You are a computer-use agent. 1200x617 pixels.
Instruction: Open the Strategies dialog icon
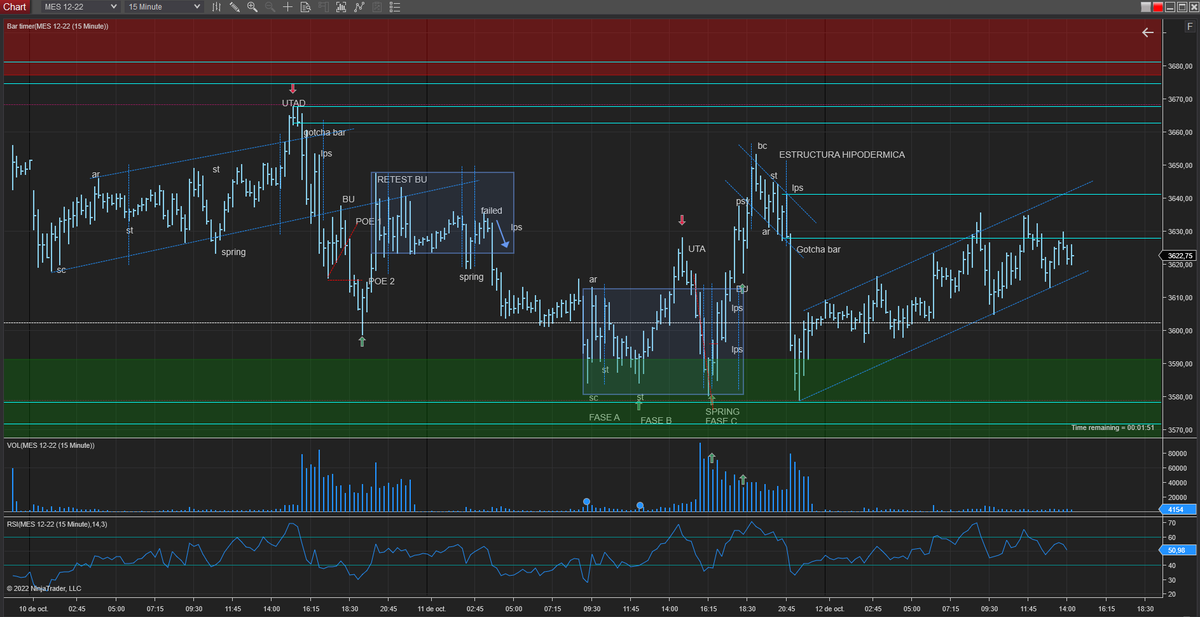[377, 7]
